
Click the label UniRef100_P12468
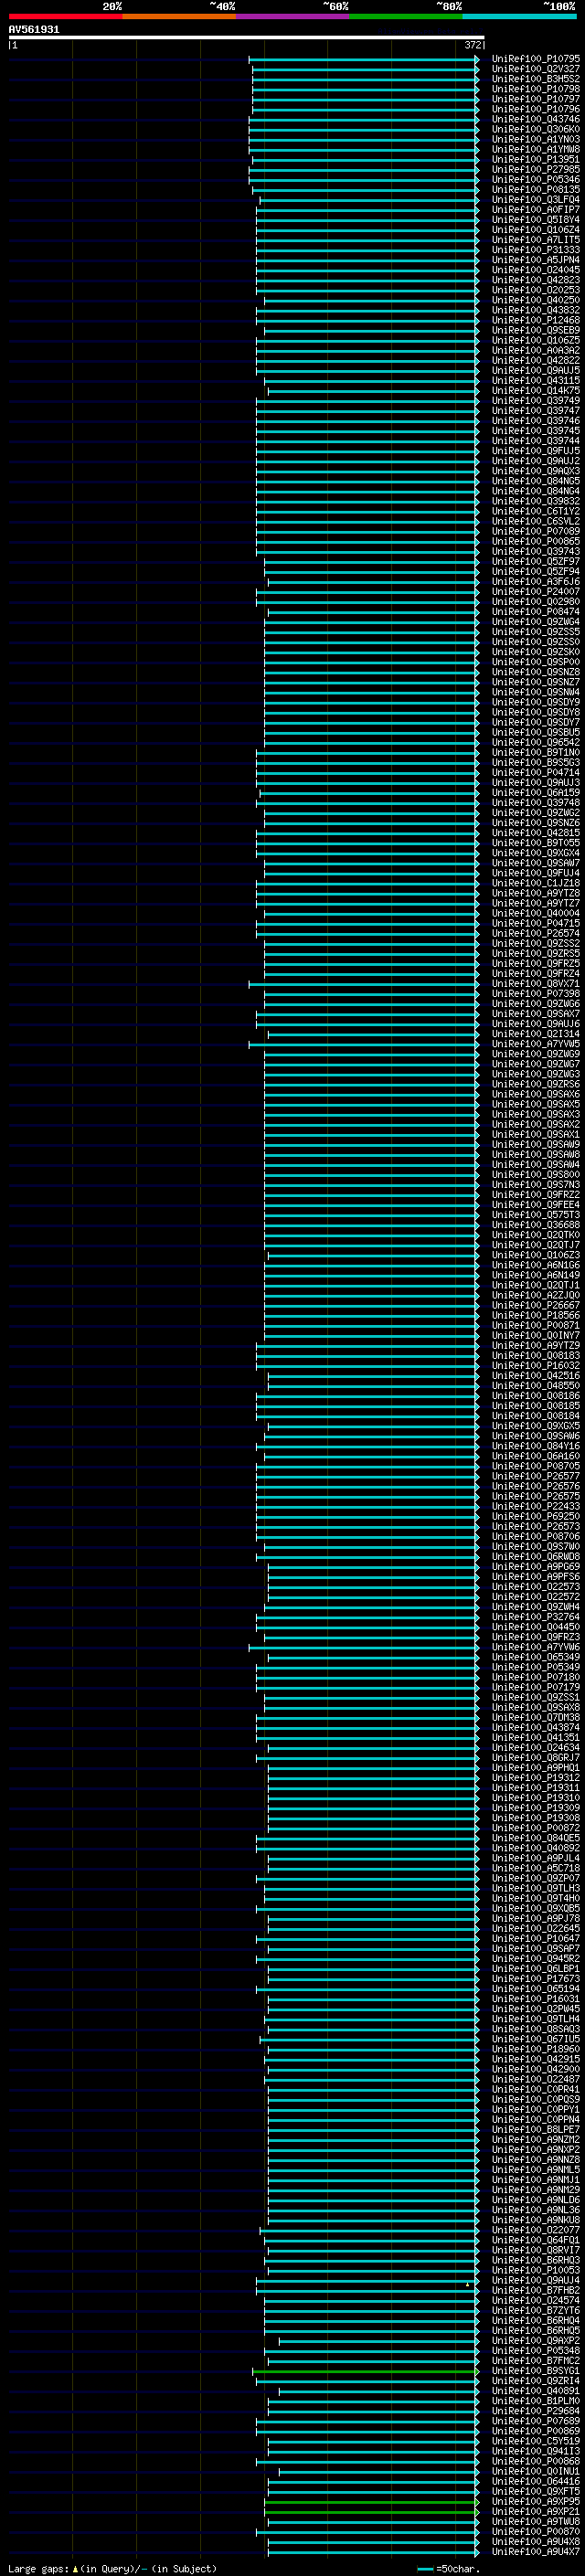(x=535, y=320)
